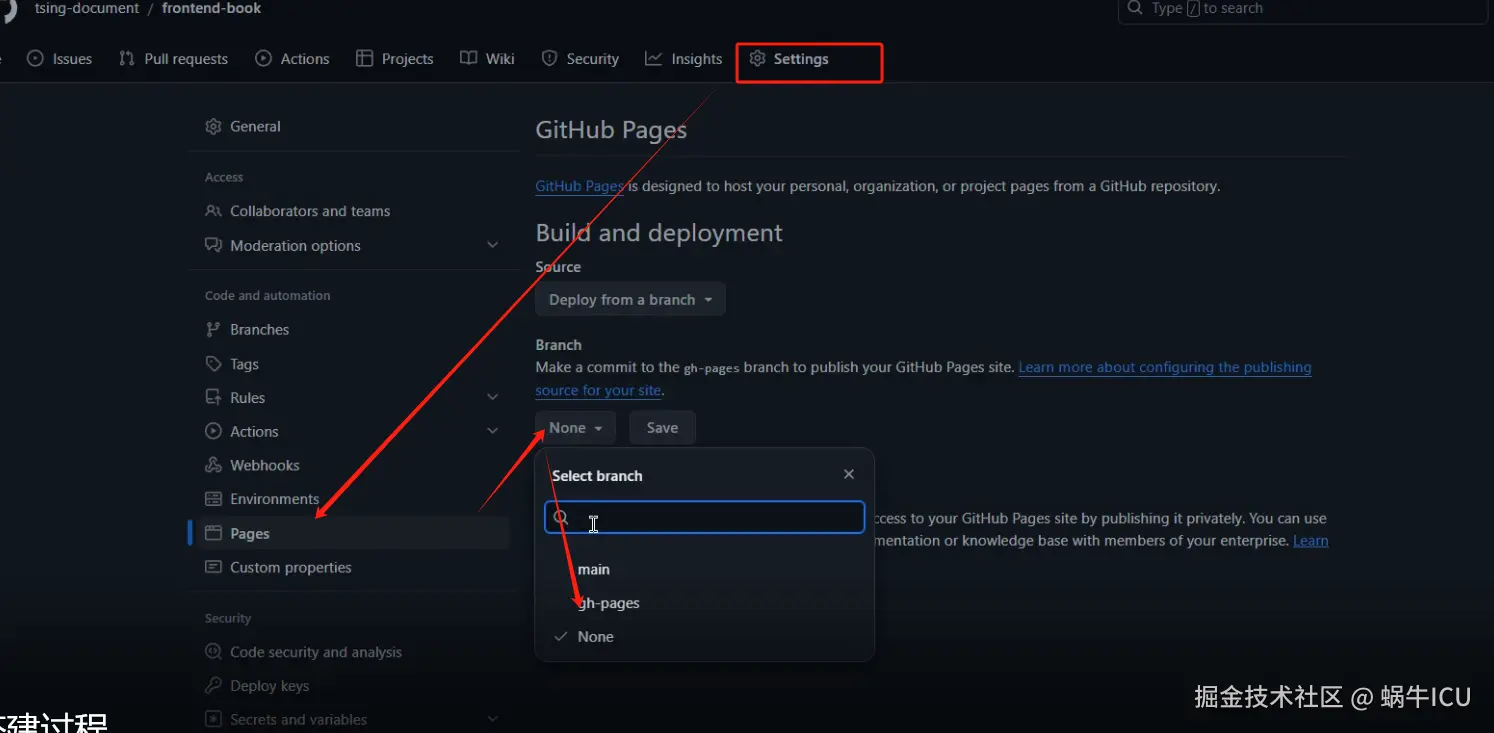Expand the Actions section in the settings sidebar

click(x=492, y=431)
